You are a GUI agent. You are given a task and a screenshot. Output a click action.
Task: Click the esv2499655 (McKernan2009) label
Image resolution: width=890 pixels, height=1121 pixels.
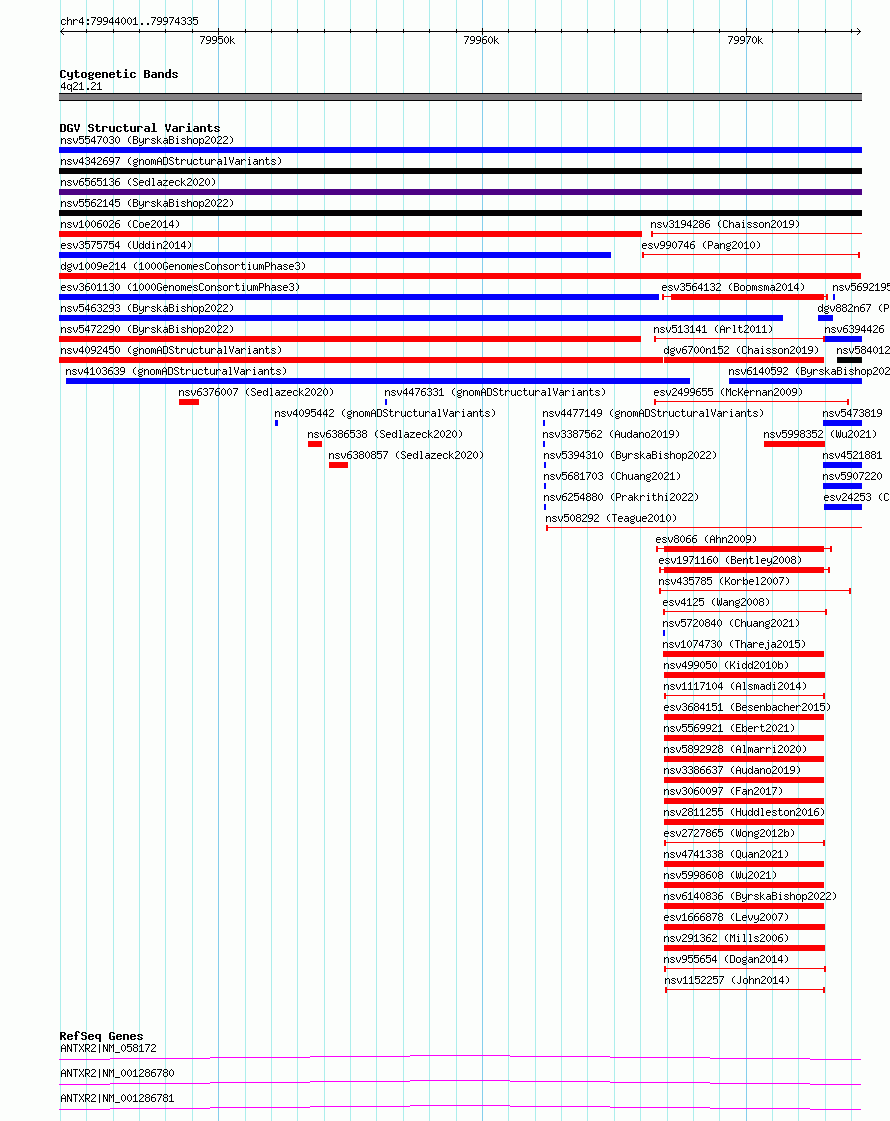click(728, 392)
